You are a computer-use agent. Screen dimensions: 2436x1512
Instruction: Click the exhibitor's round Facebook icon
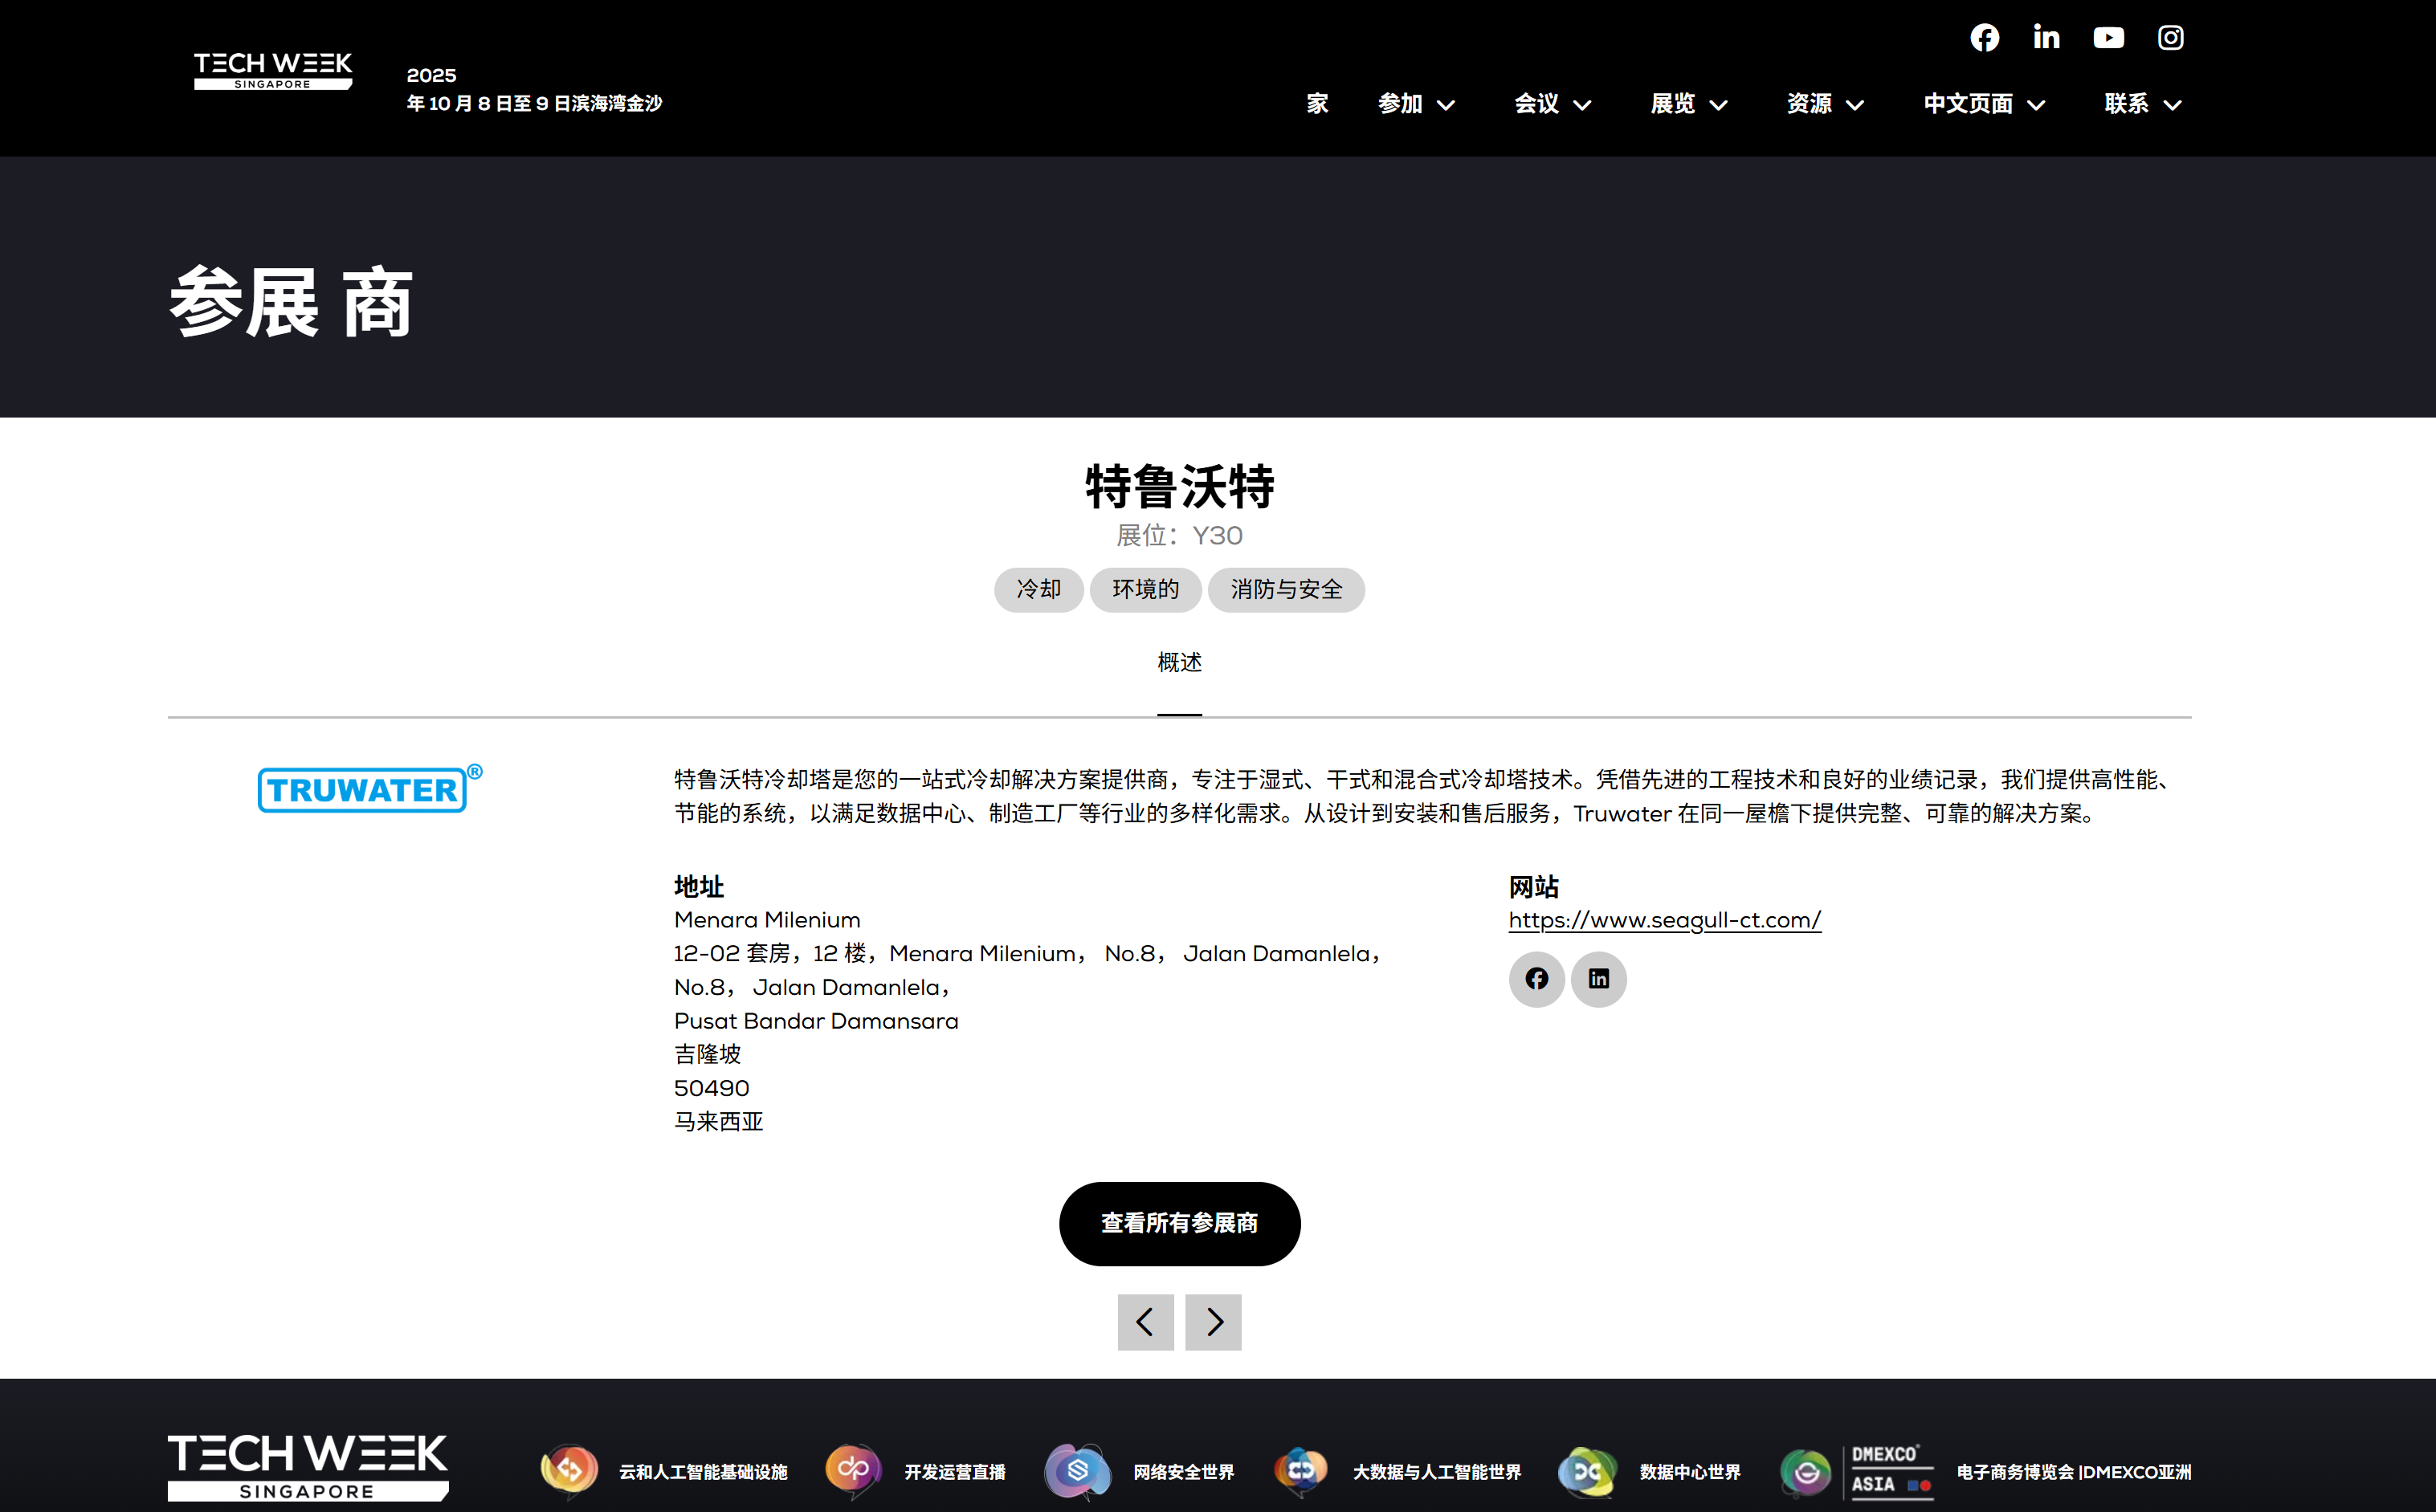point(1536,978)
